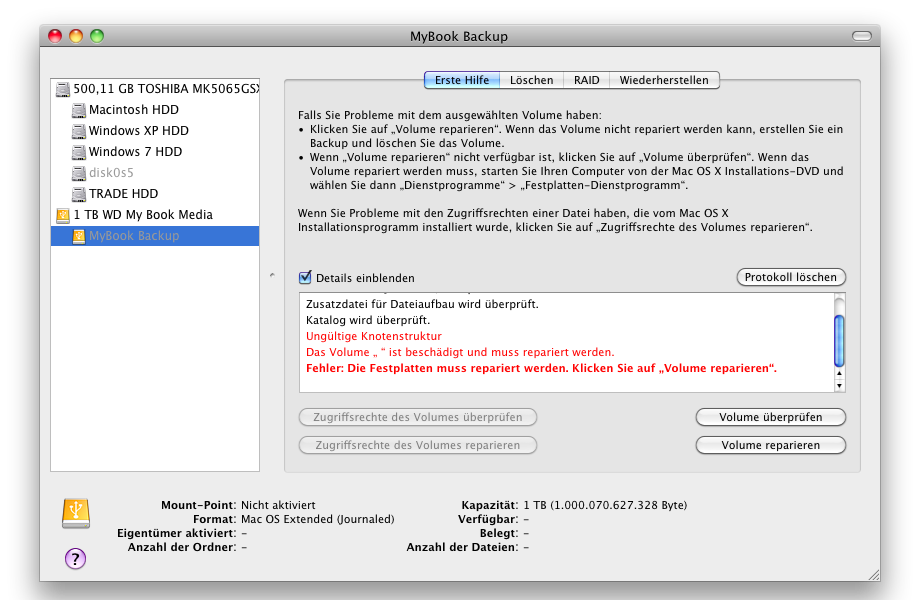The height and width of the screenshot is (600, 920).
Task: Select Macintosh HDD in the sidebar
Action: (x=155, y=110)
